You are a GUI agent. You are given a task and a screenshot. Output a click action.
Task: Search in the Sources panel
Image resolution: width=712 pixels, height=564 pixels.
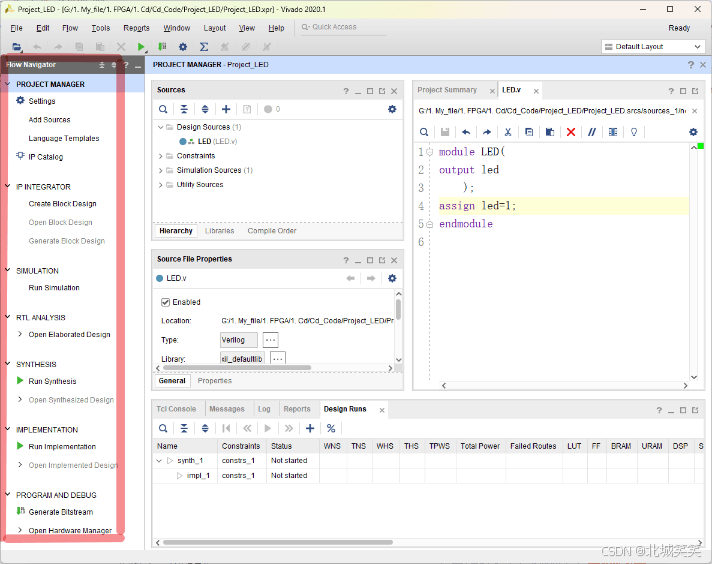point(163,109)
